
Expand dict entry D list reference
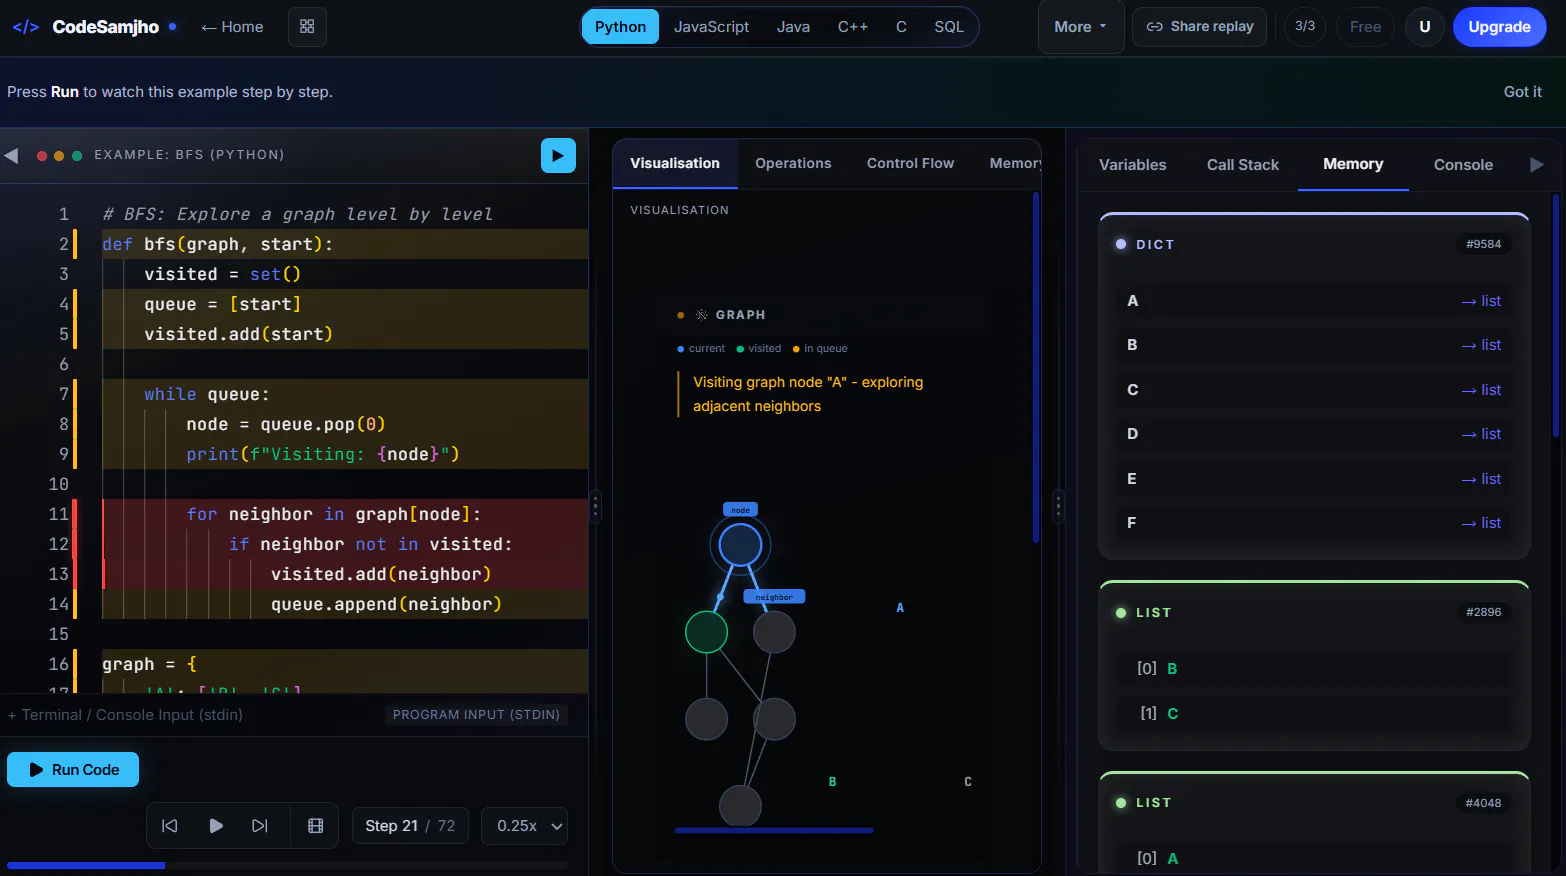click(x=1481, y=434)
